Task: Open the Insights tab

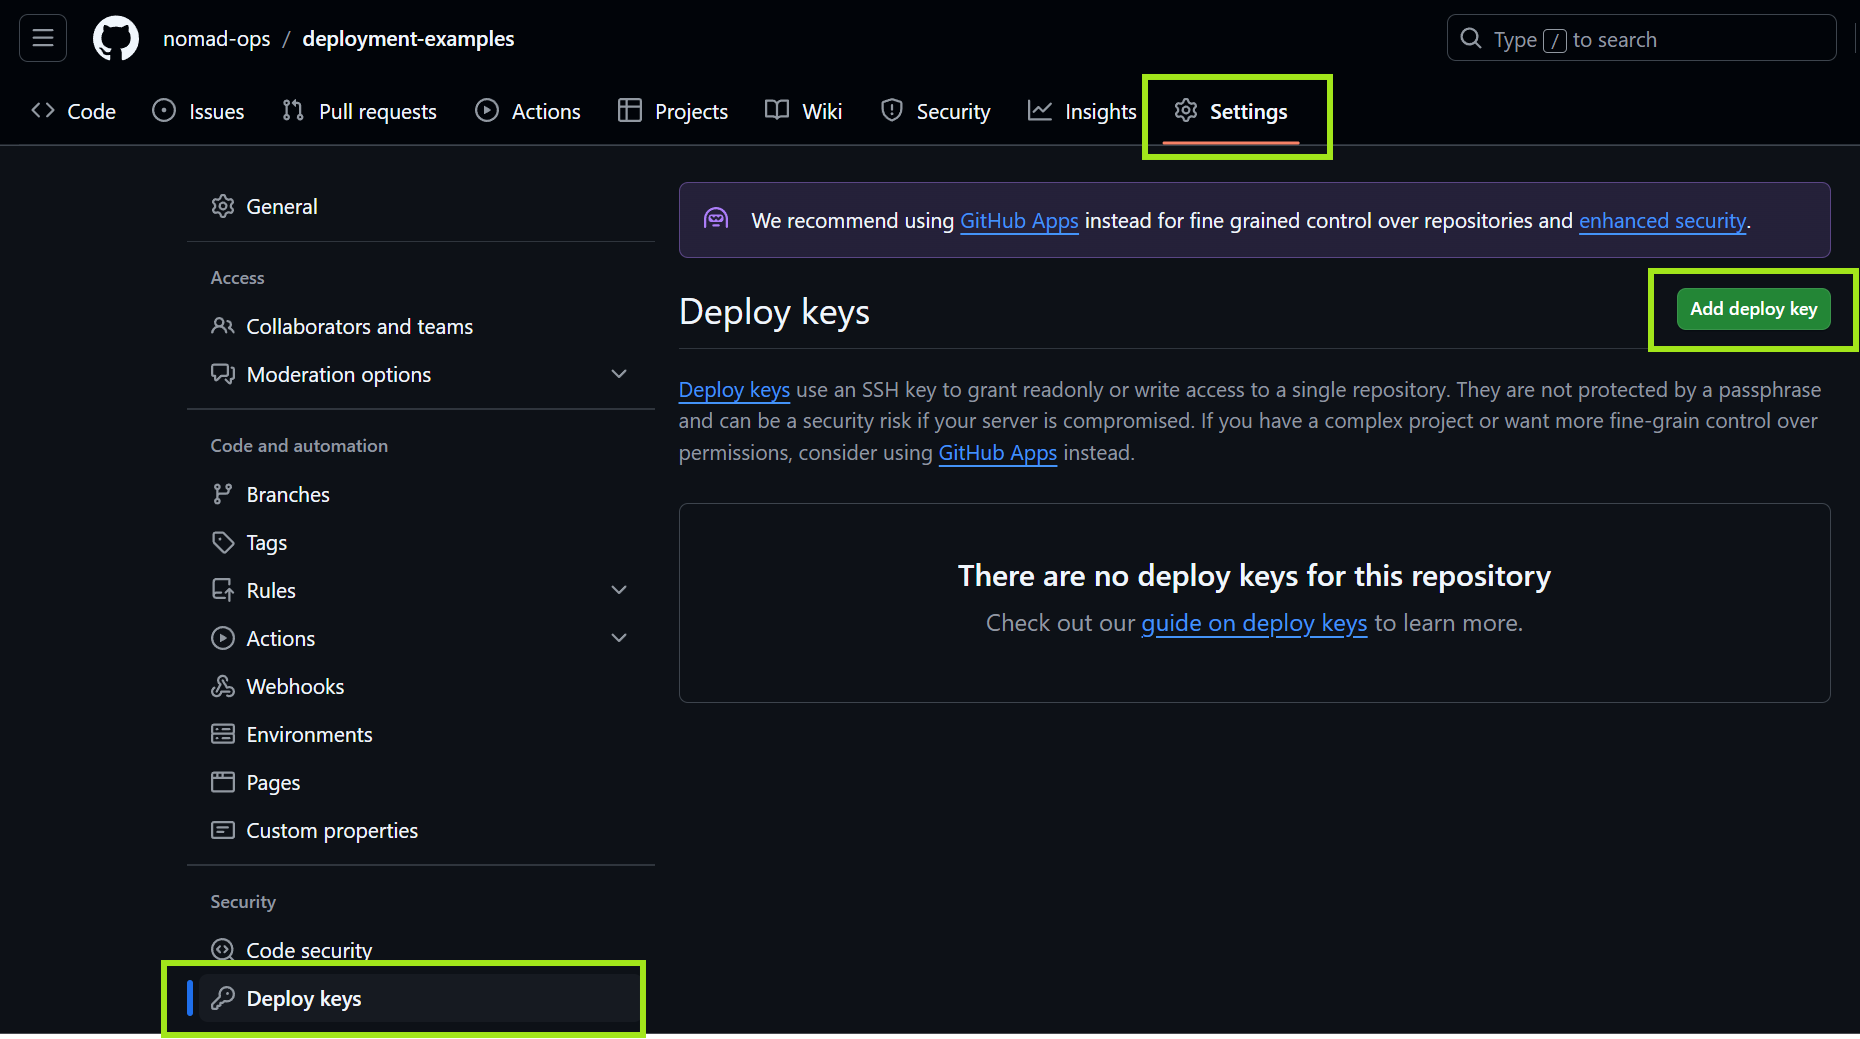Action: [x=1083, y=111]
